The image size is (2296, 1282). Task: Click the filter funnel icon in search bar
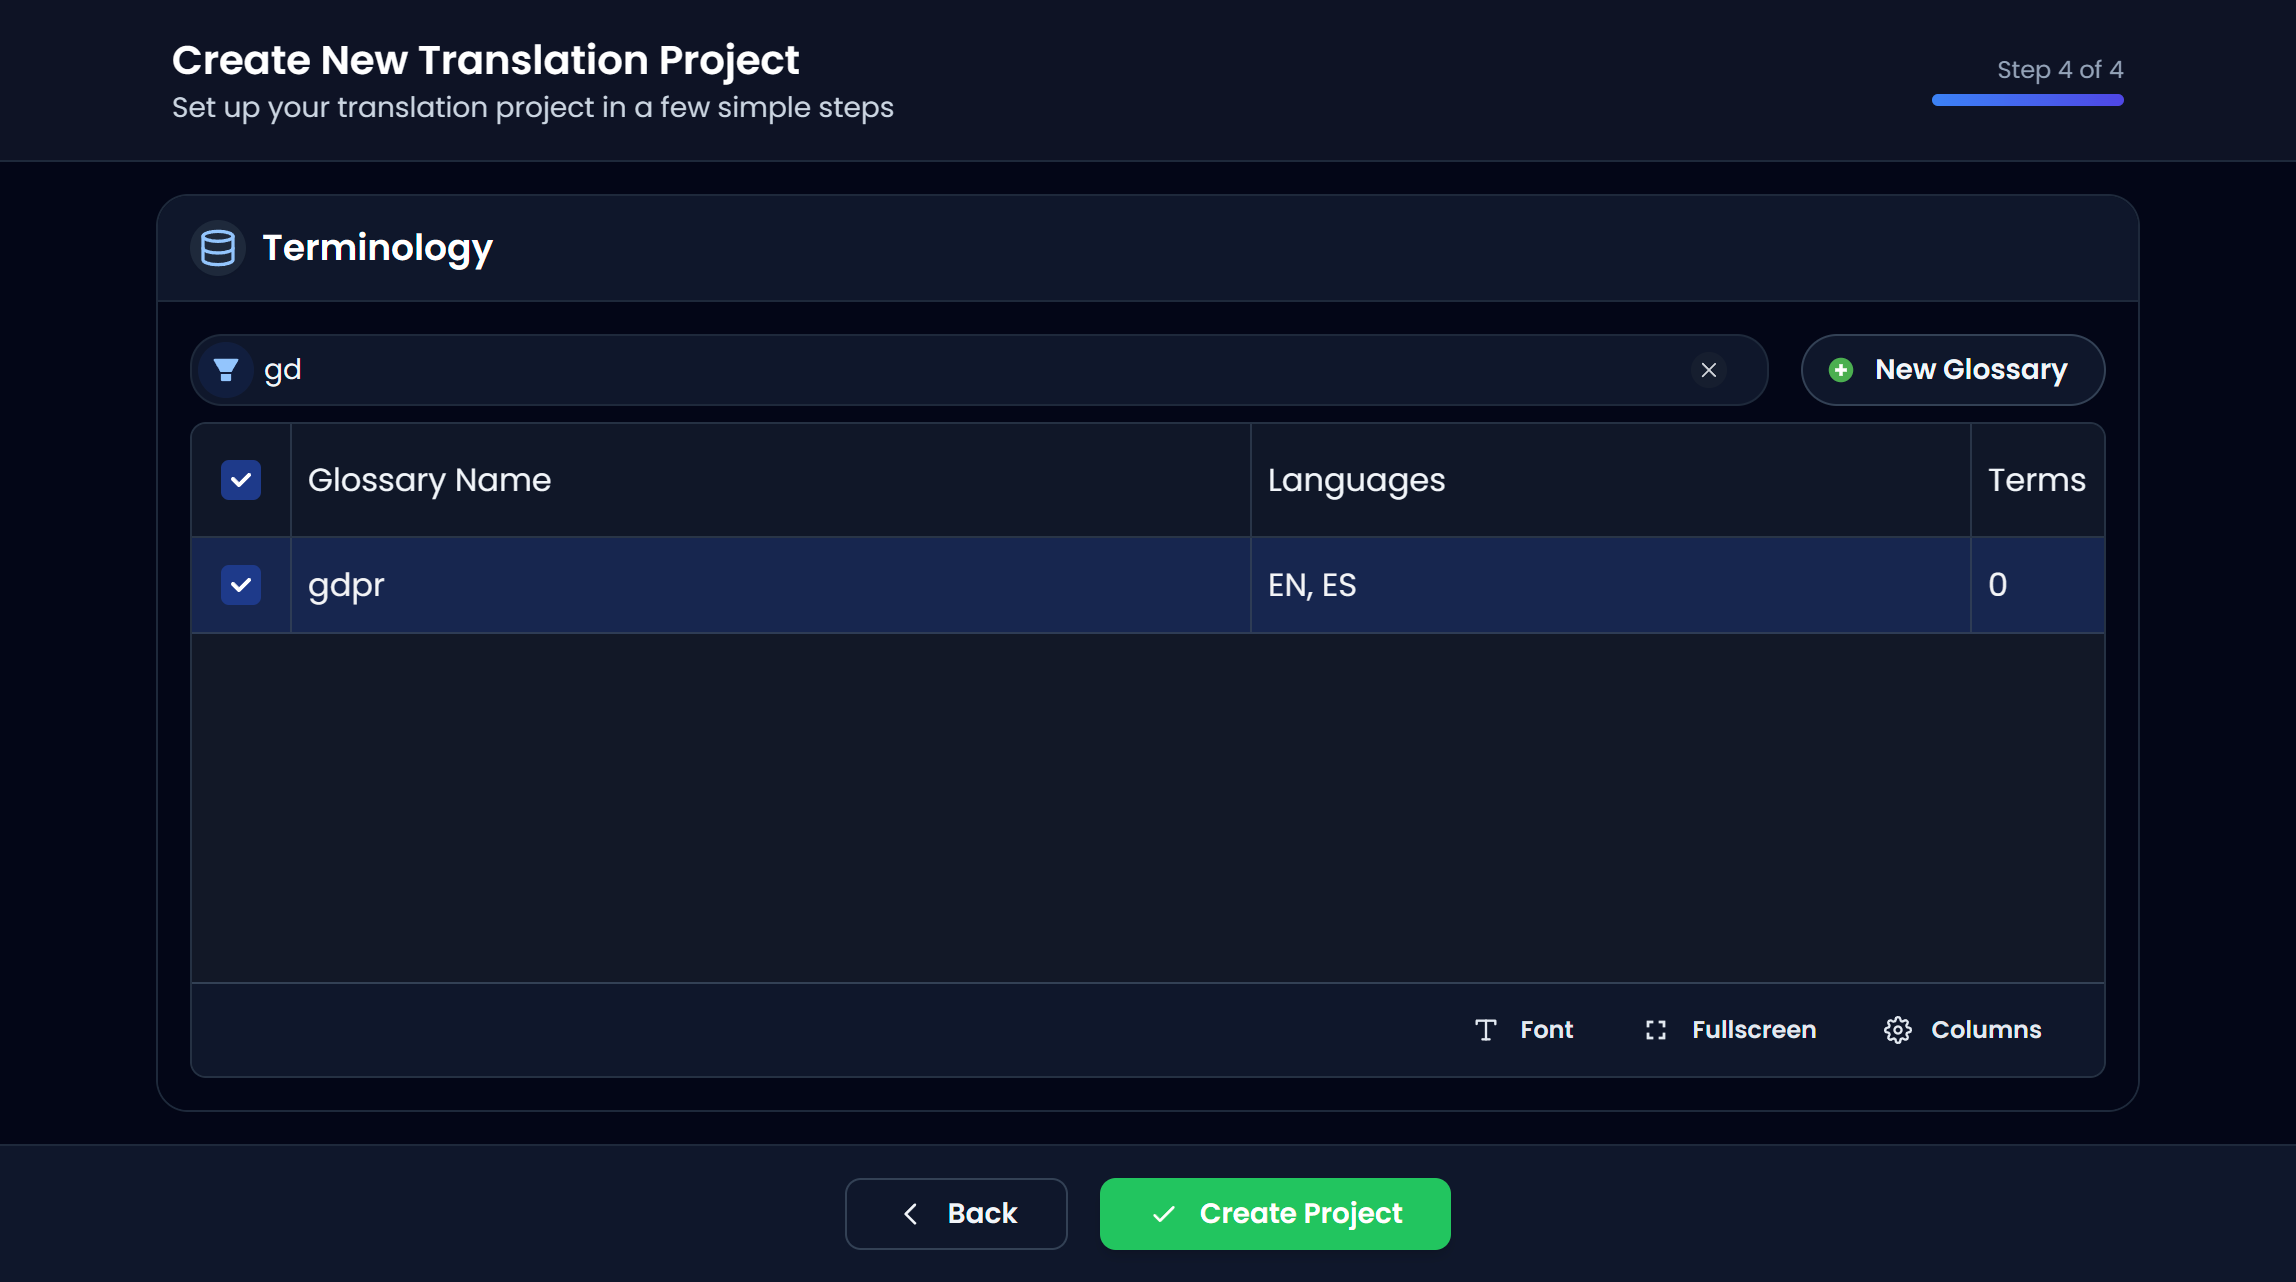[225, 369]
